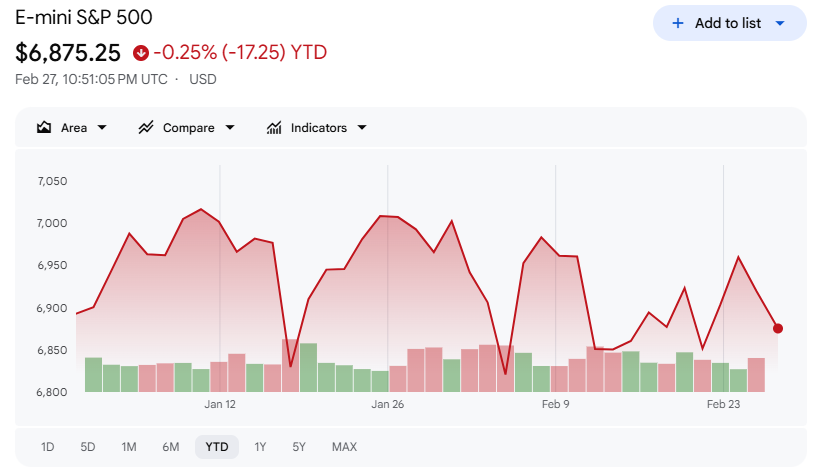Viewport: 819px width, 473px height.
Task: Switch to the 5Y time range
Action: click(299, 447)
